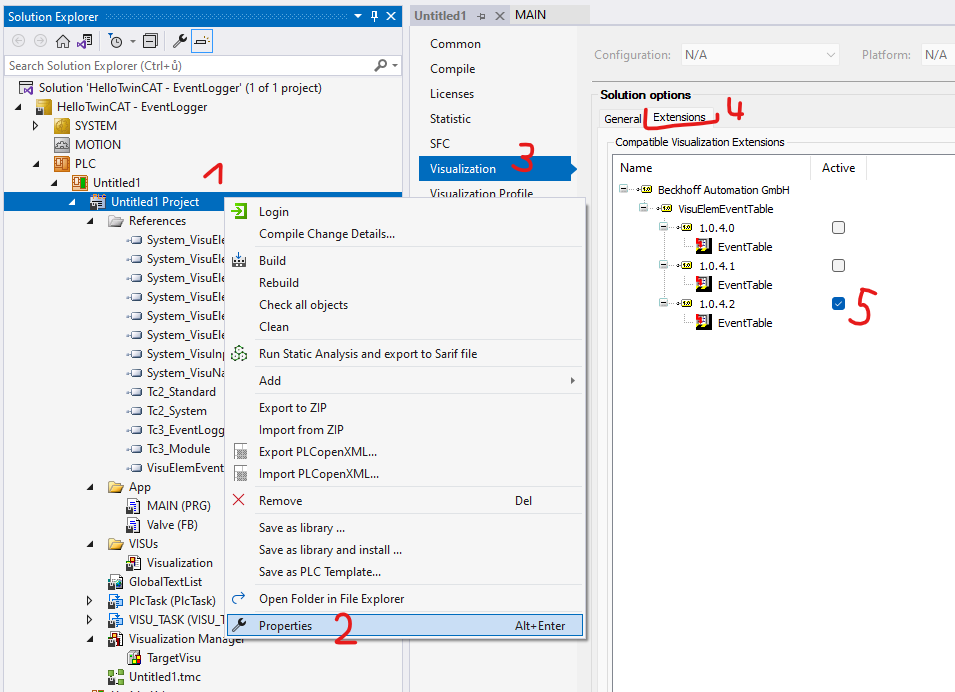Collapse the References folder node
The image size is (955, 692).
[91, 221]
